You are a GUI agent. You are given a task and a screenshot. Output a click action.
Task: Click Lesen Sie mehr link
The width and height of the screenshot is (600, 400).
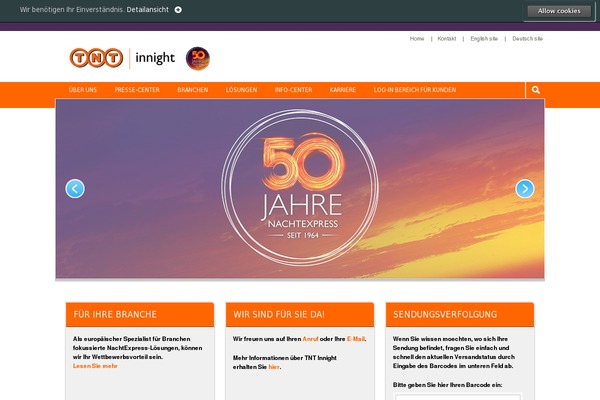pyautogui.click(x=95, y=366)
